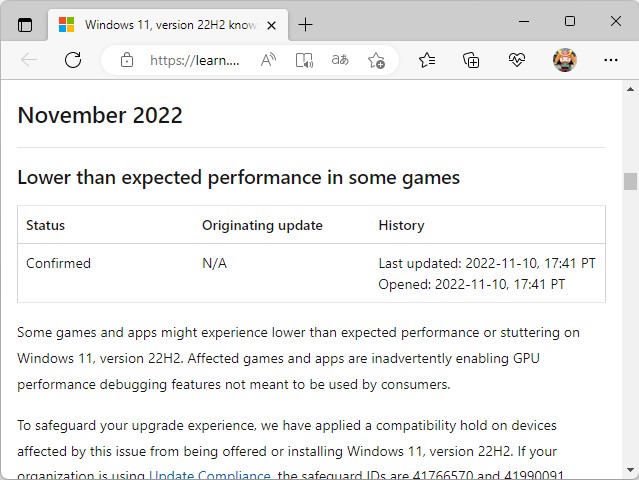Start Read aloud feature

(x=268, y=60)
